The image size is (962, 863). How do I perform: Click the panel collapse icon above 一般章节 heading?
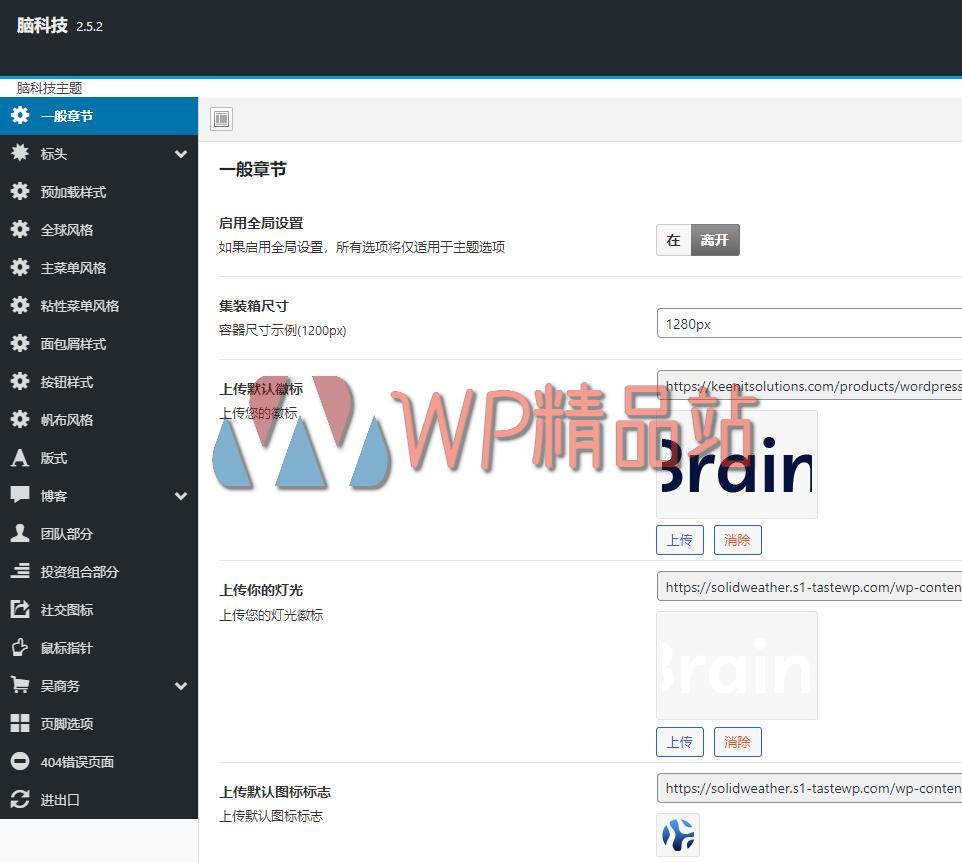tap(221, 118)
